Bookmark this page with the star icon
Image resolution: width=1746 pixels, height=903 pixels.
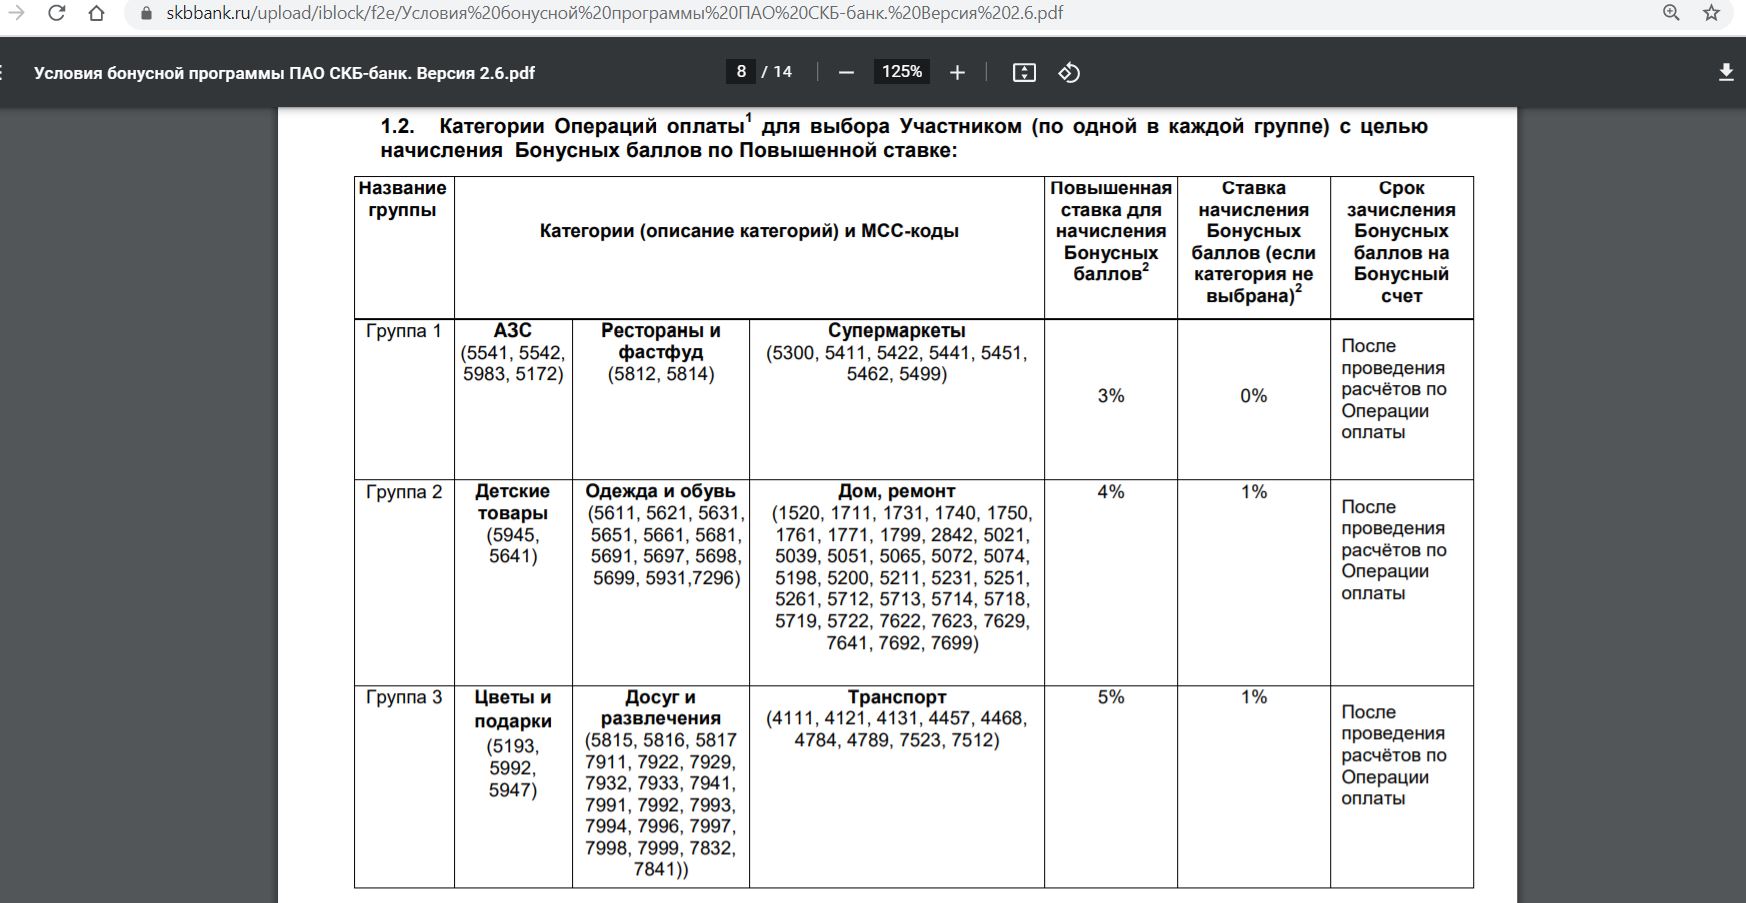pos(1711,13)
